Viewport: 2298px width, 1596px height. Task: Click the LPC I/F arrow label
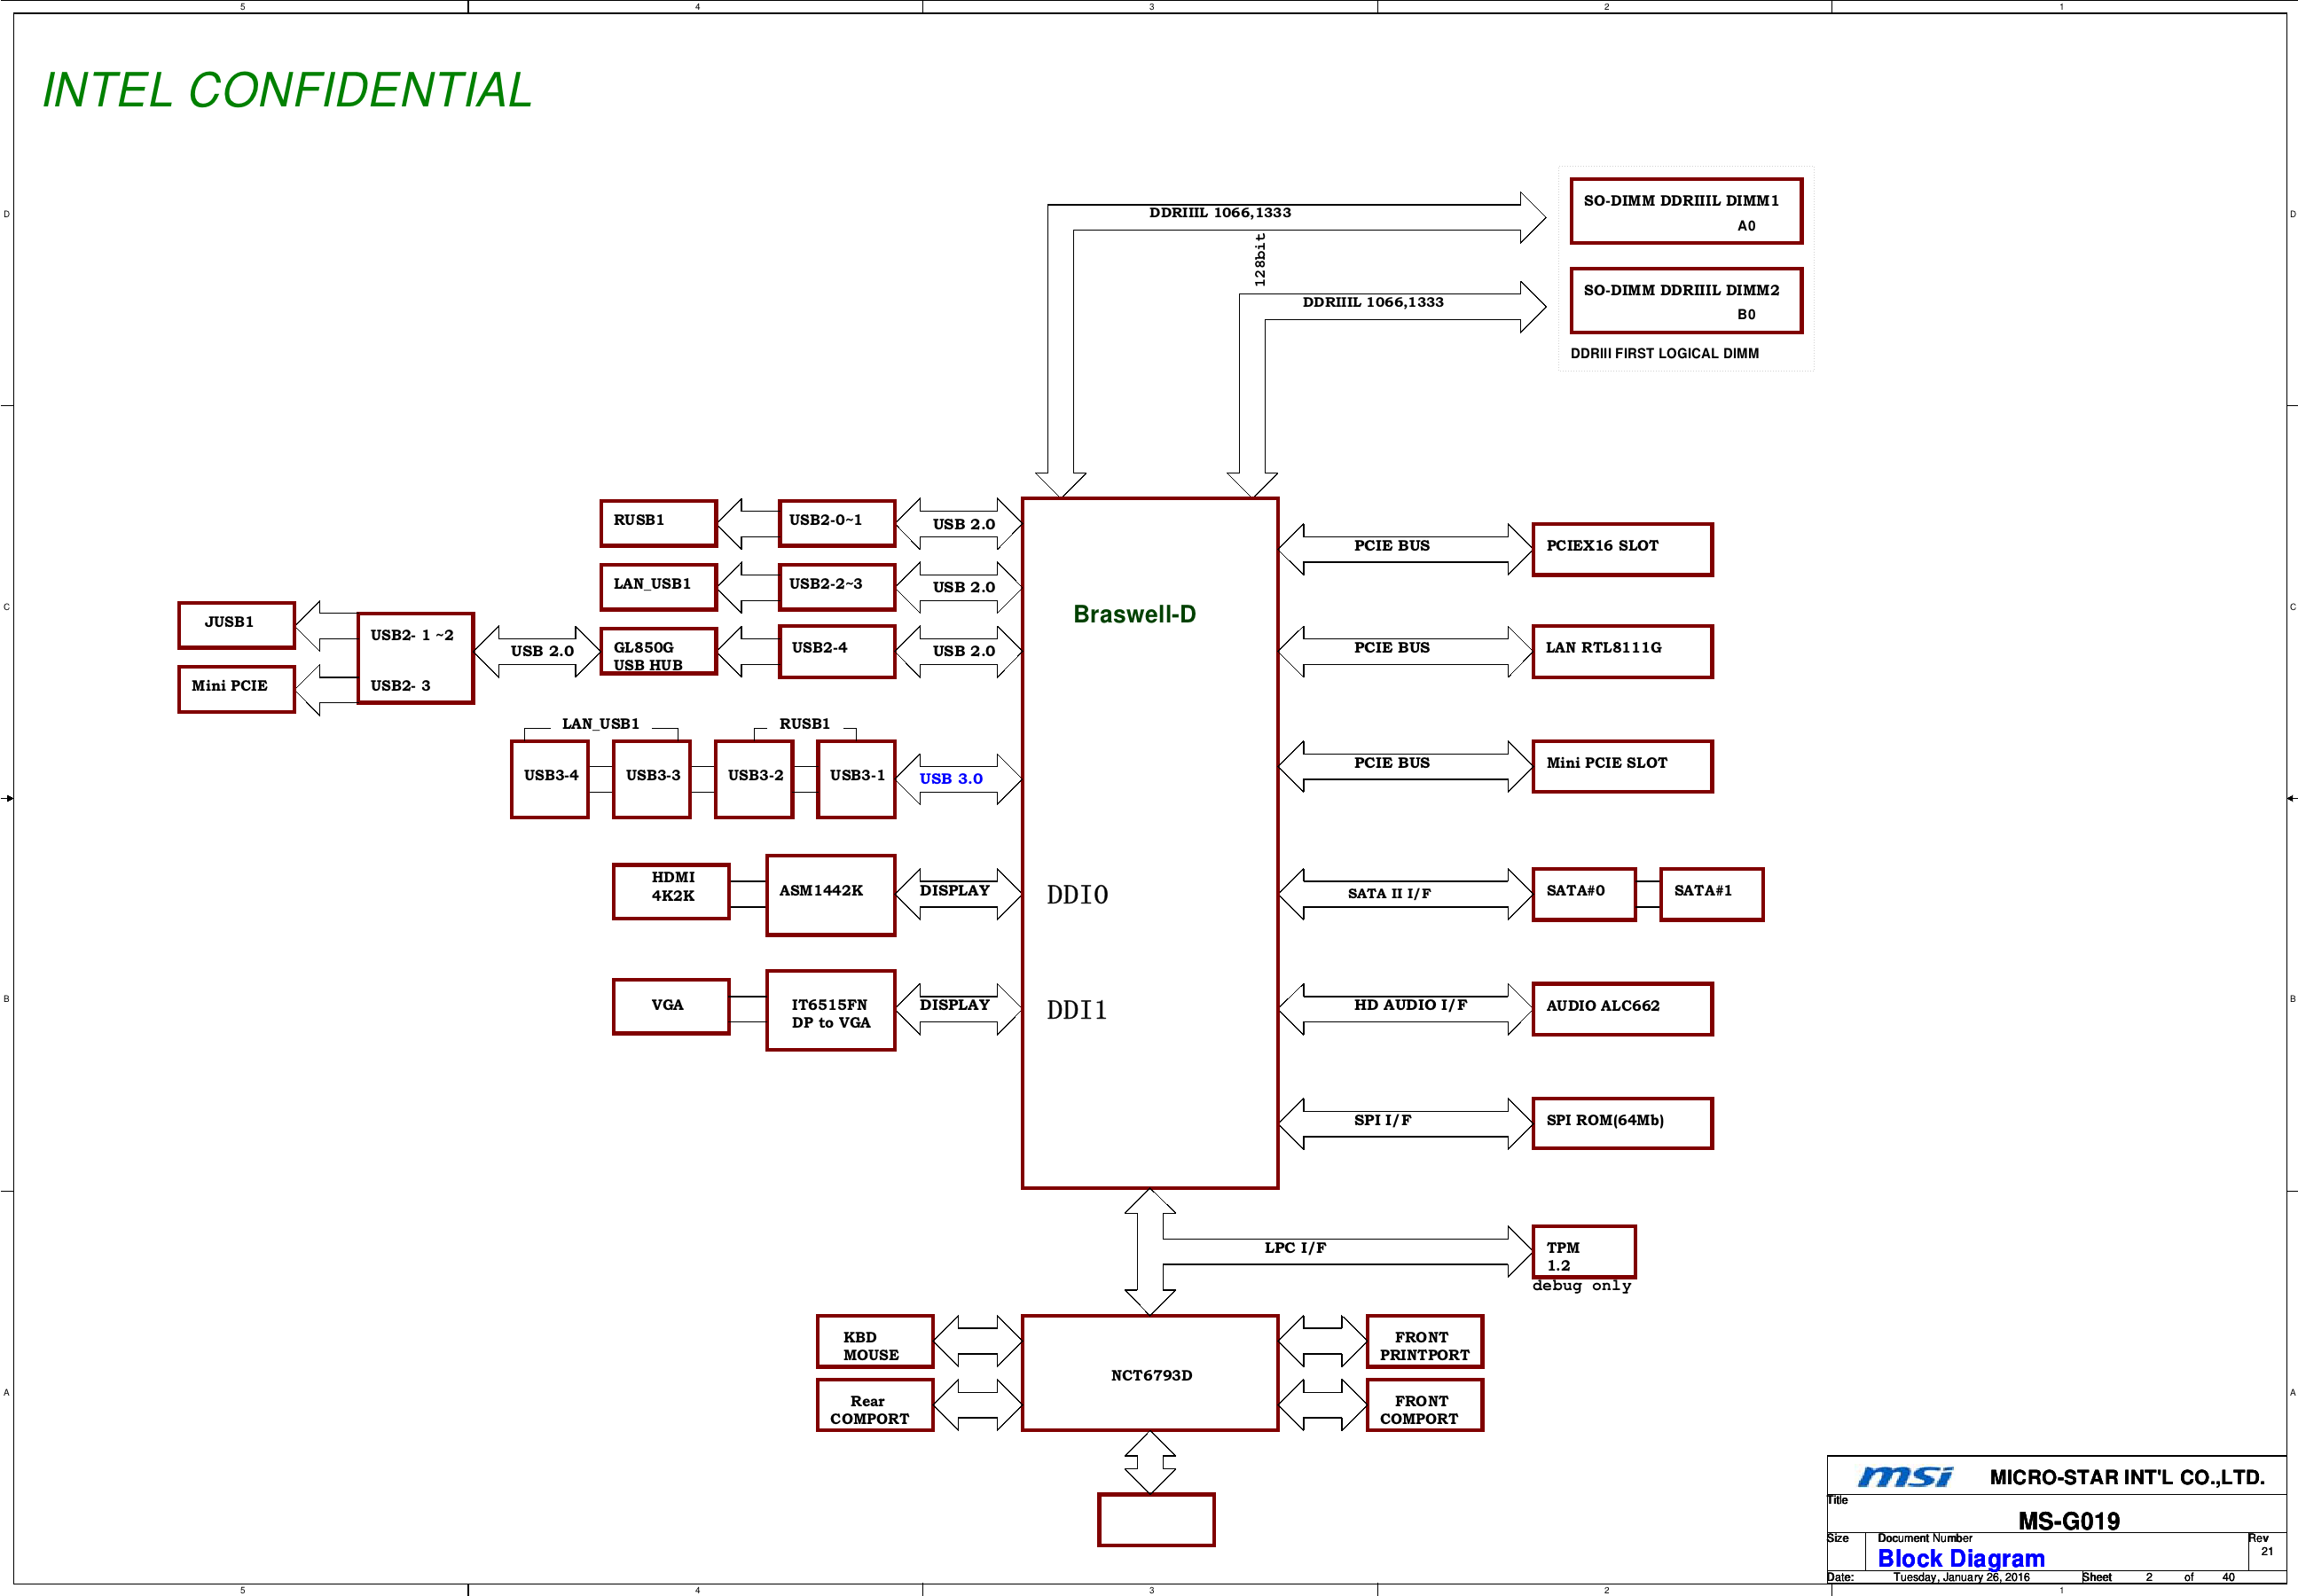tap(1295, 1248)
